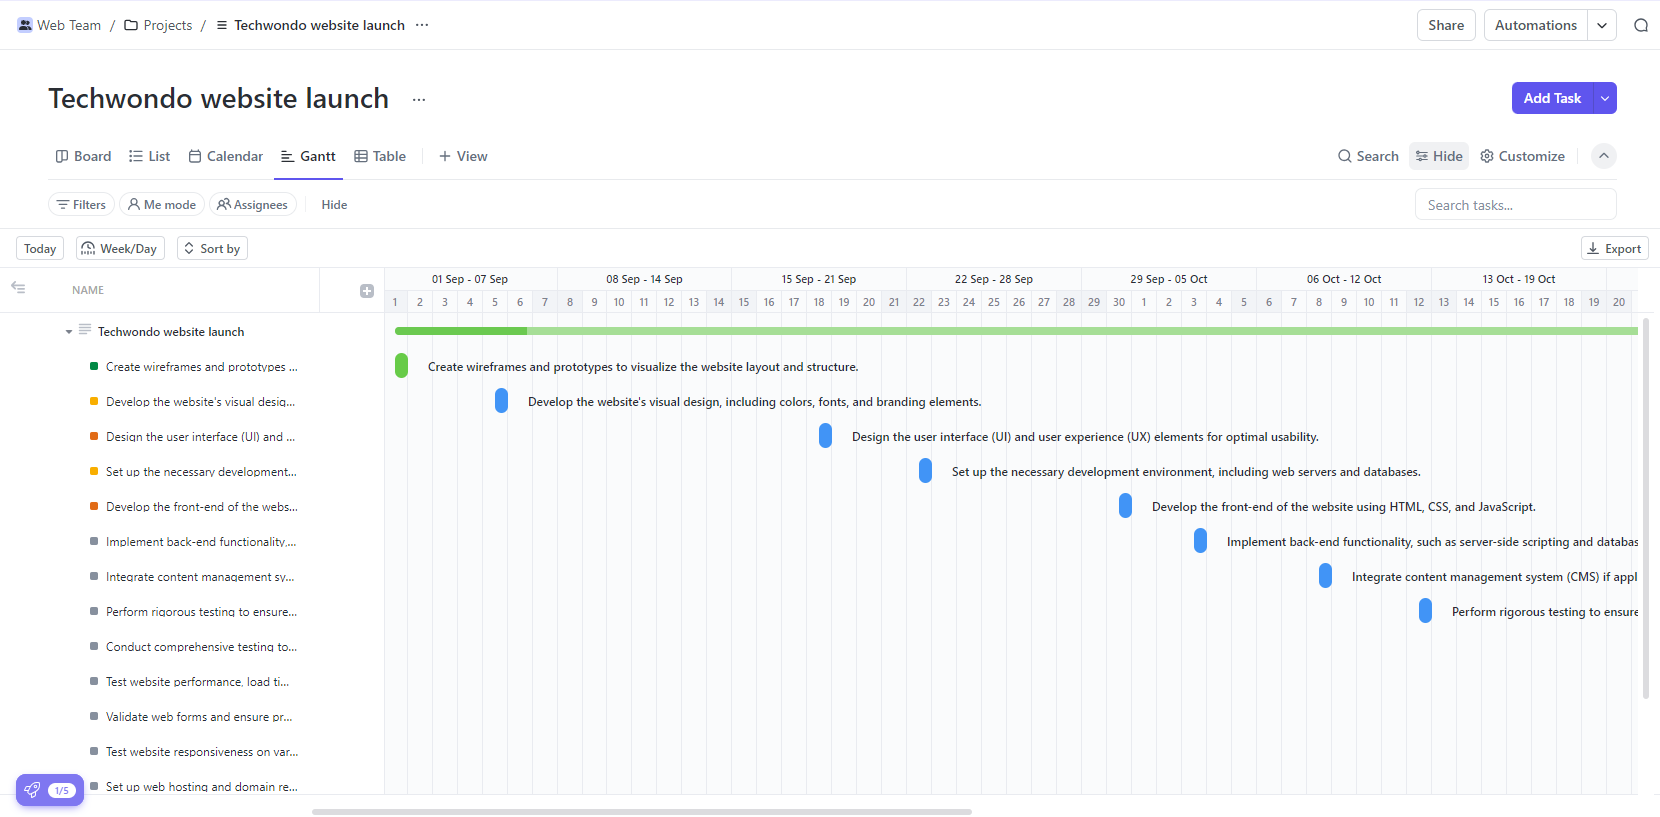Click the Export download button
This screenshot has height=817, width=1660.
click(x=1613, y=249)
